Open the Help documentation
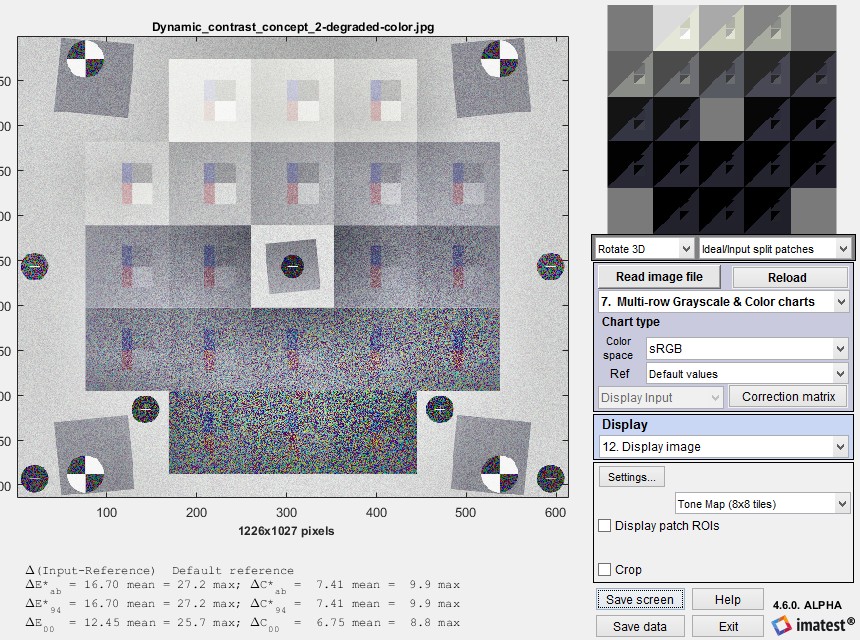 (728, 598)
